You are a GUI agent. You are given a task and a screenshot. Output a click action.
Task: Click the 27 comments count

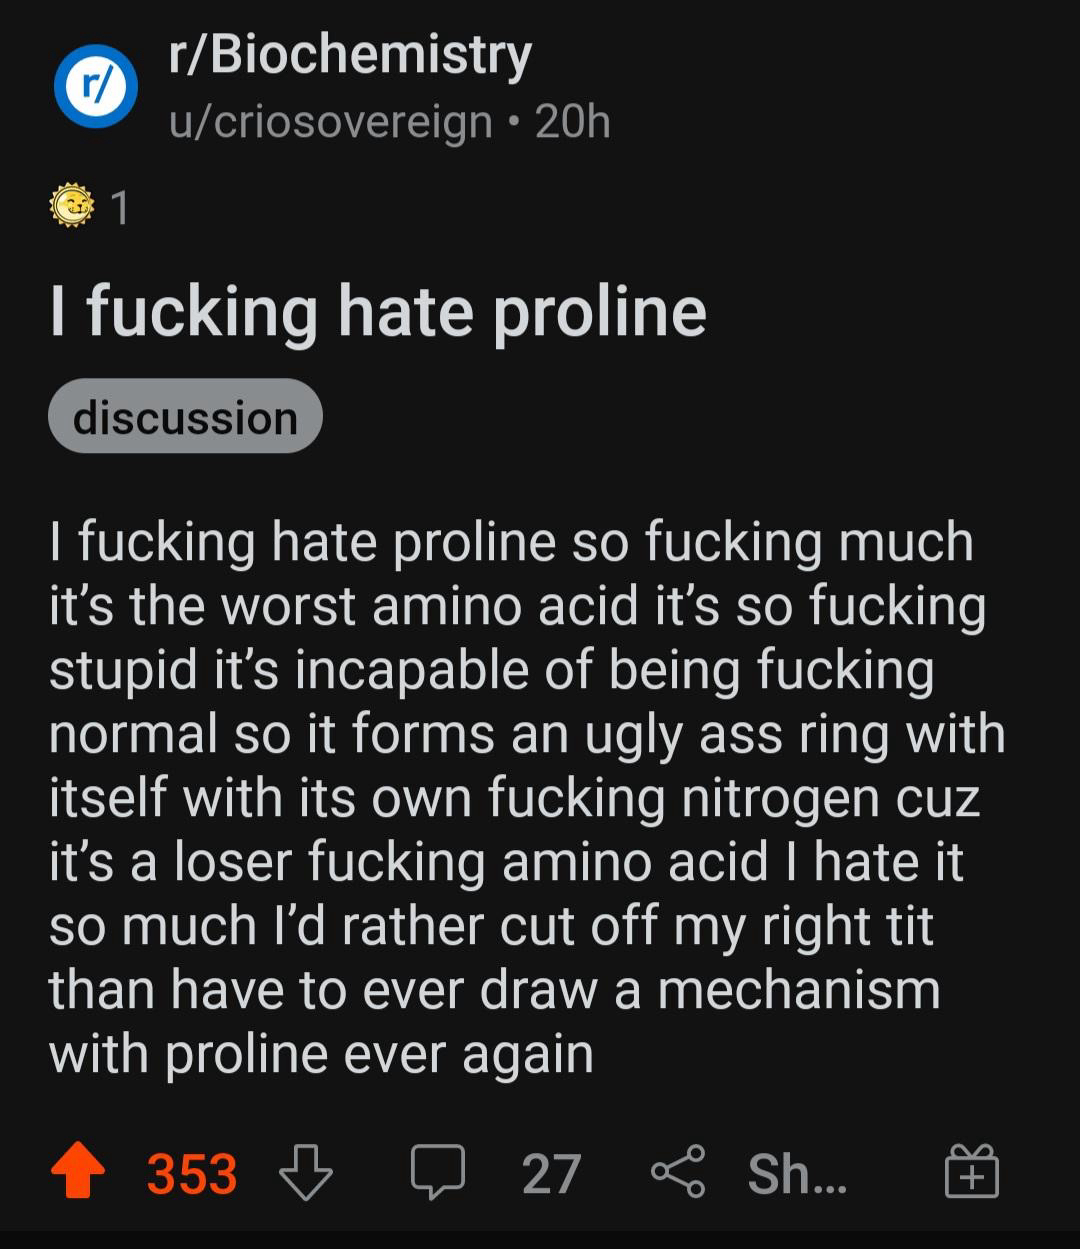tap(551, 1174)
